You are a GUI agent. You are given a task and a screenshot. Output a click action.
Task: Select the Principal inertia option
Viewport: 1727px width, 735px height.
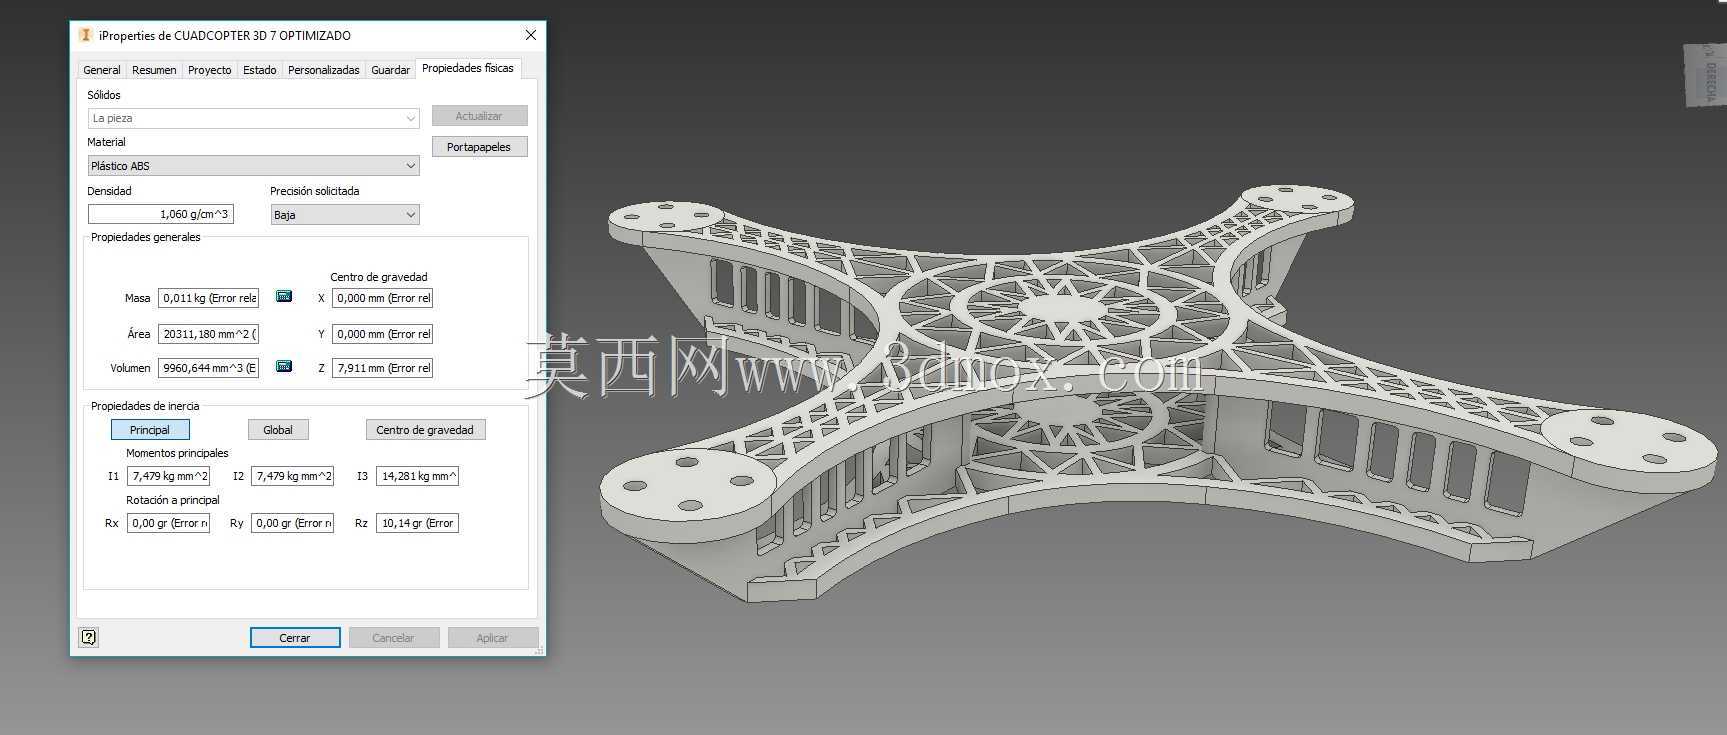pos(150,430)
